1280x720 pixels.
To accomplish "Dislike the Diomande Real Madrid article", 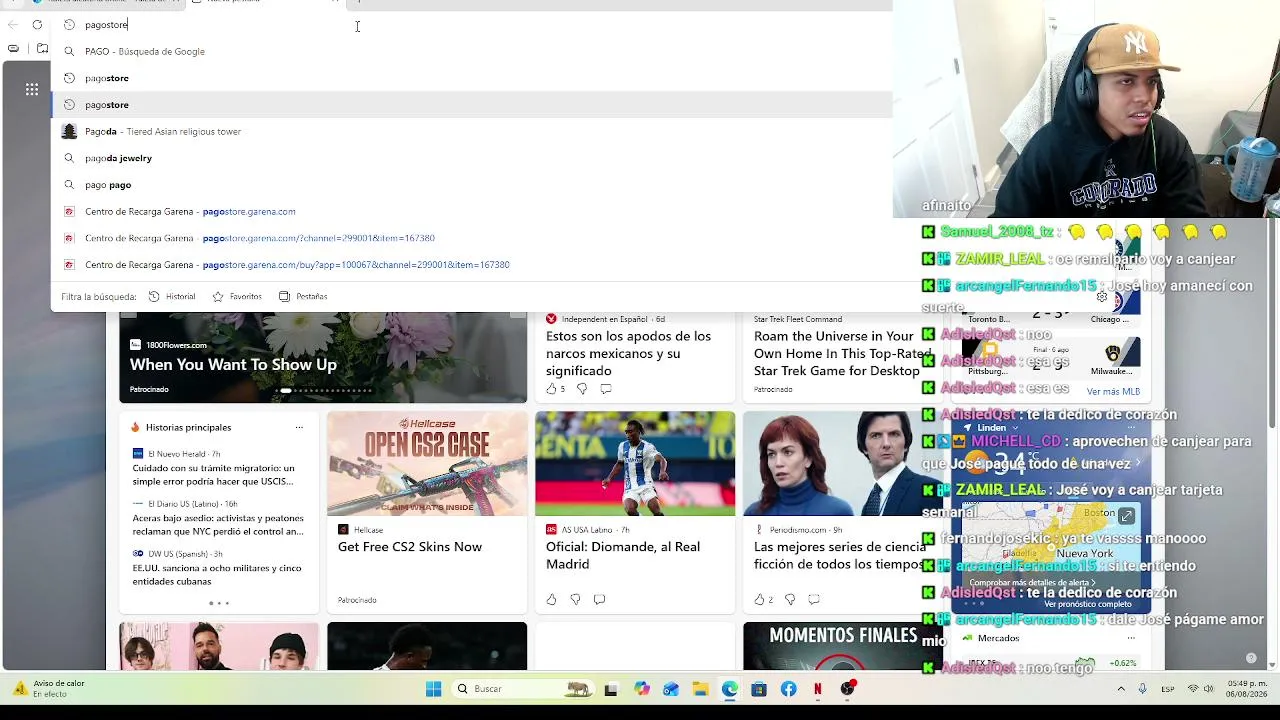I will pos(575,599).
